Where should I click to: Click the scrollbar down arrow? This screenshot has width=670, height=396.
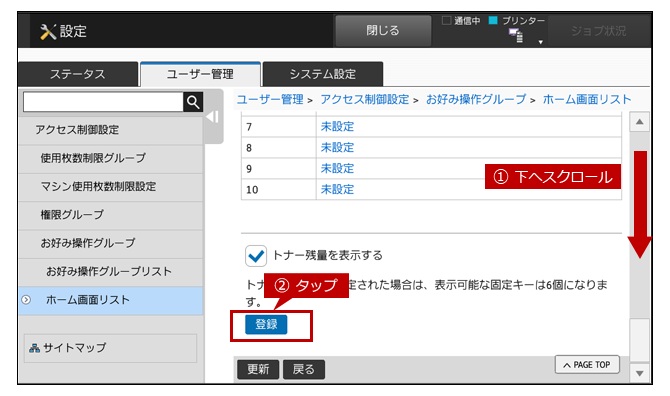[x=639, y=374]
